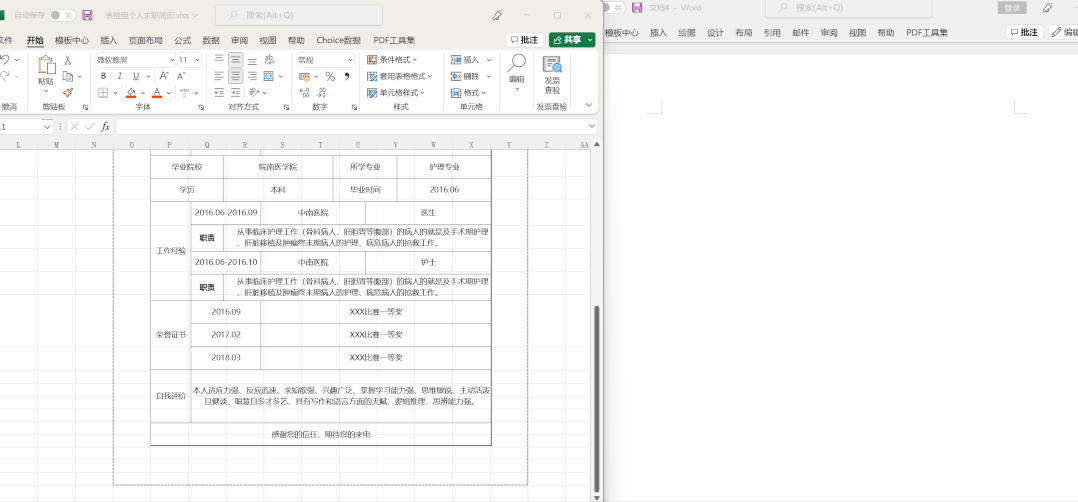Switch to Word's 设计 tab
This screenshot has height=502, width=1078.
pyautogui.click(x=715, y=33)
